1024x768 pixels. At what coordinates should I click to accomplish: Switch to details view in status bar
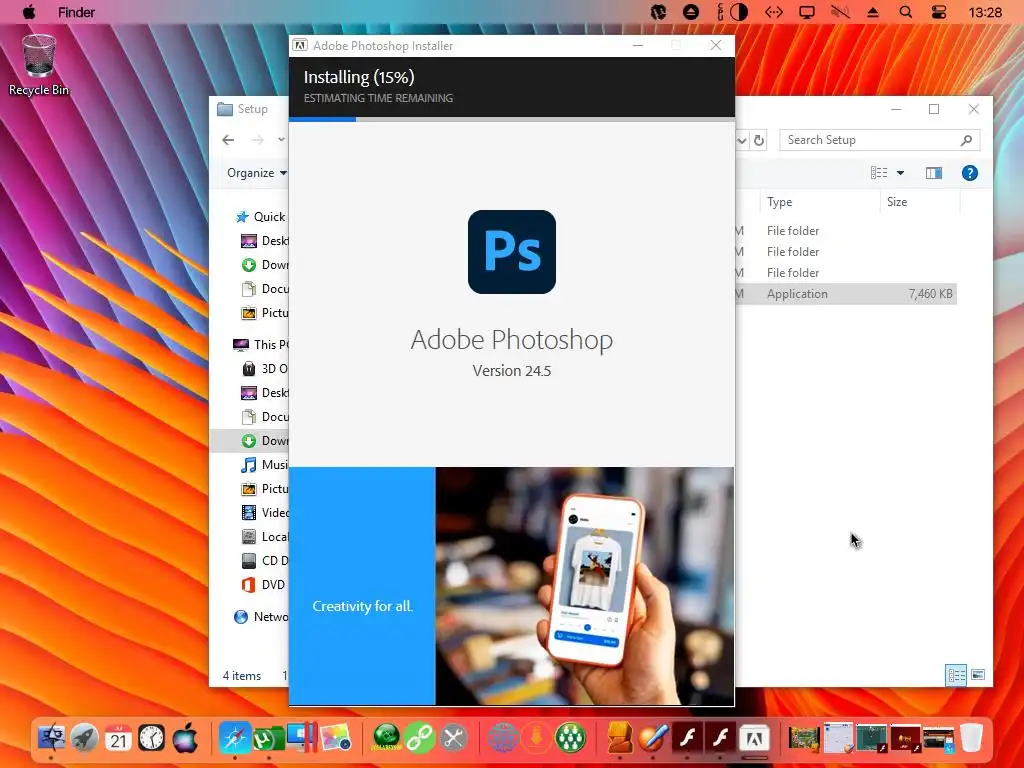[956, 675]
